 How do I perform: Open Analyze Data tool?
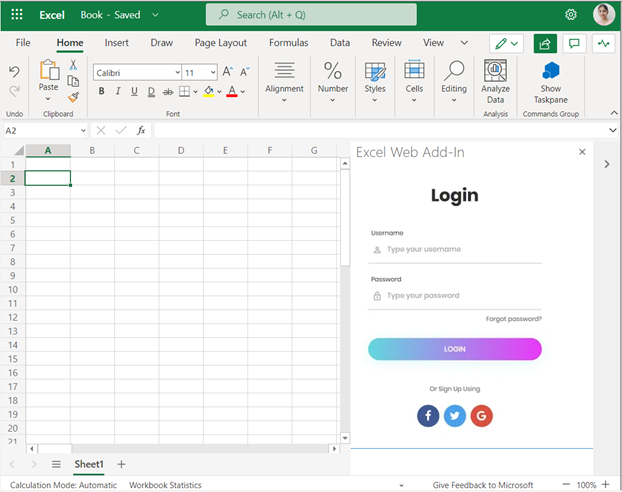pyautogui.click(x=495, y=82)
